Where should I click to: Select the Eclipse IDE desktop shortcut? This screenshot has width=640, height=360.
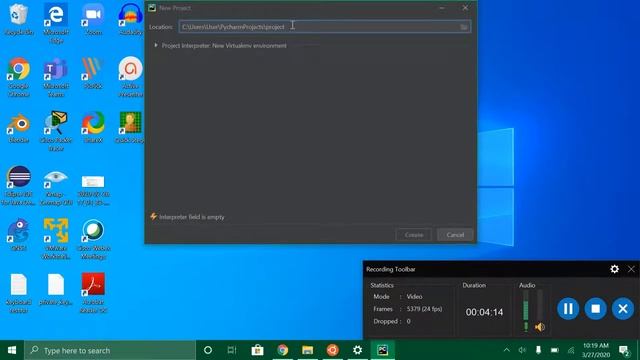pos(18,185)
